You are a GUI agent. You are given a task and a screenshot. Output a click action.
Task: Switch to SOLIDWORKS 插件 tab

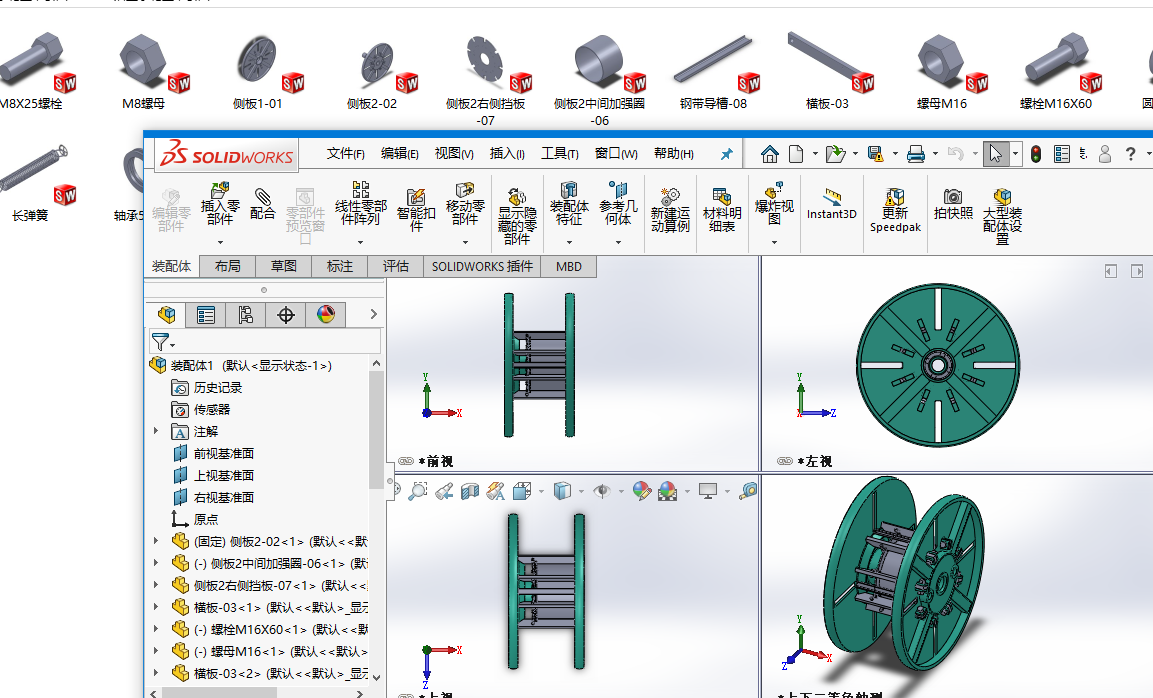482,266
